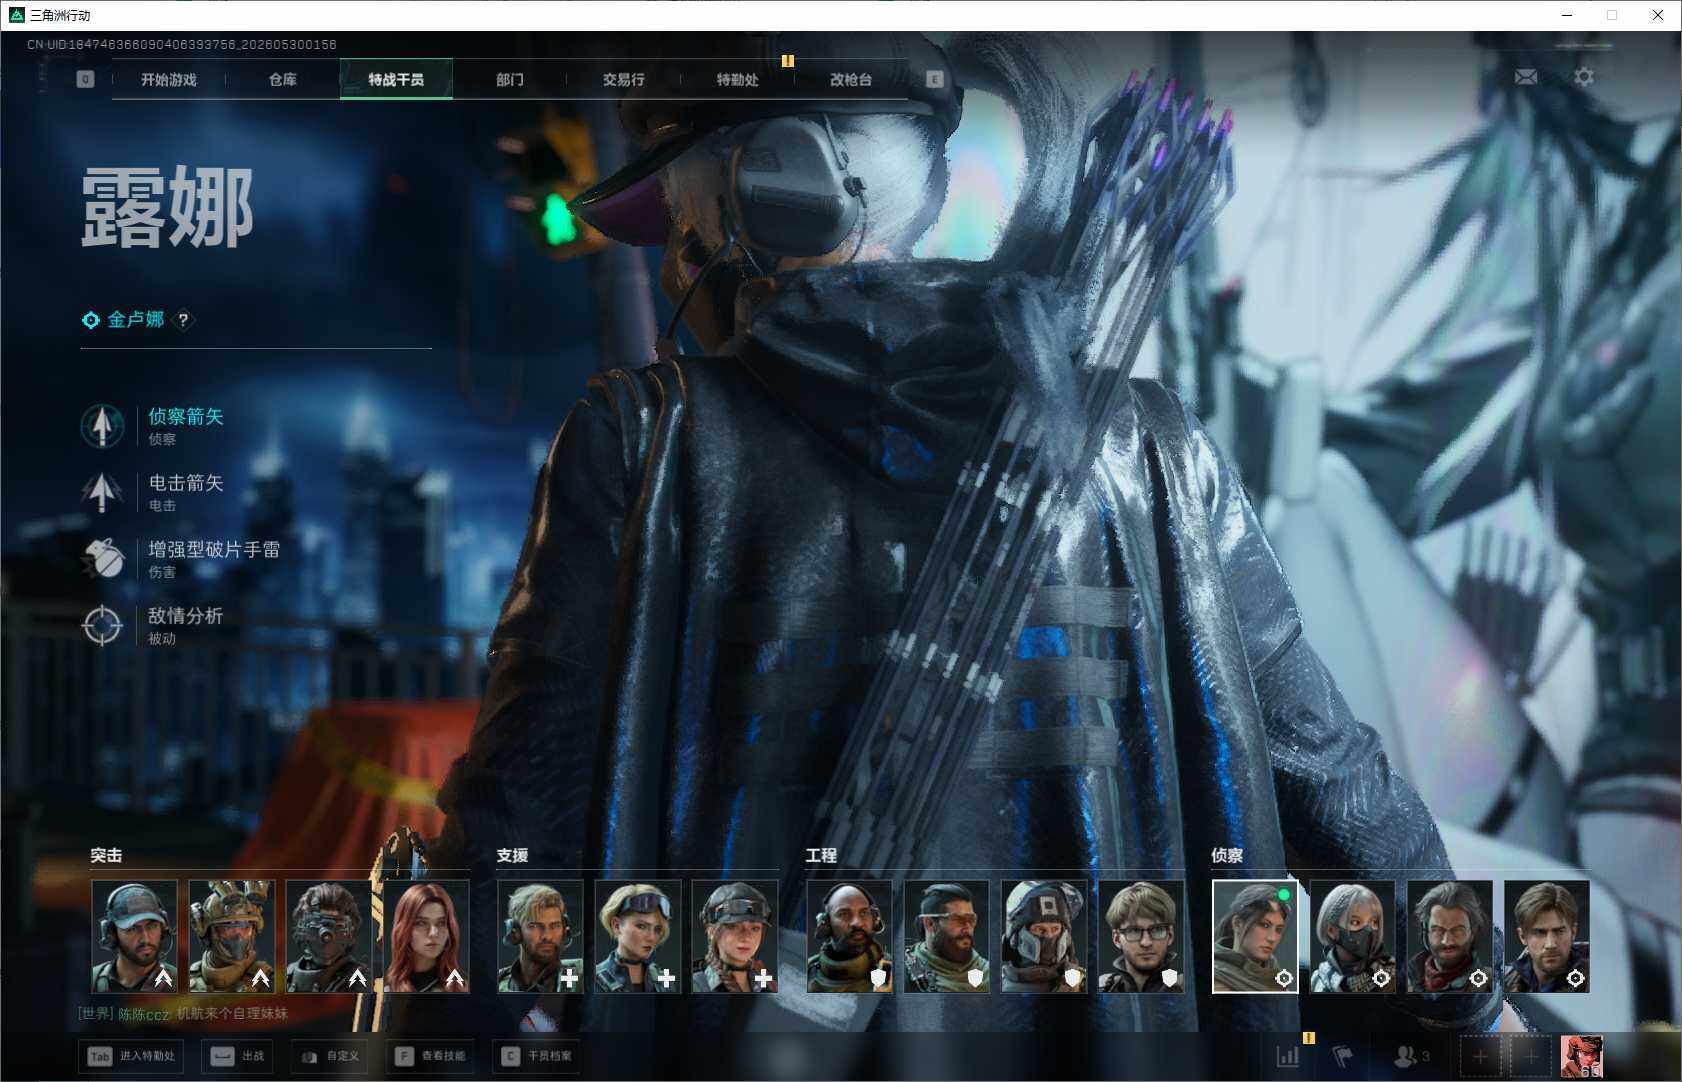Open the bar chart statistics icon
The height and width of the screenshot is (1082, 1682).
pyautogui.click(x=1288, y=1056)
